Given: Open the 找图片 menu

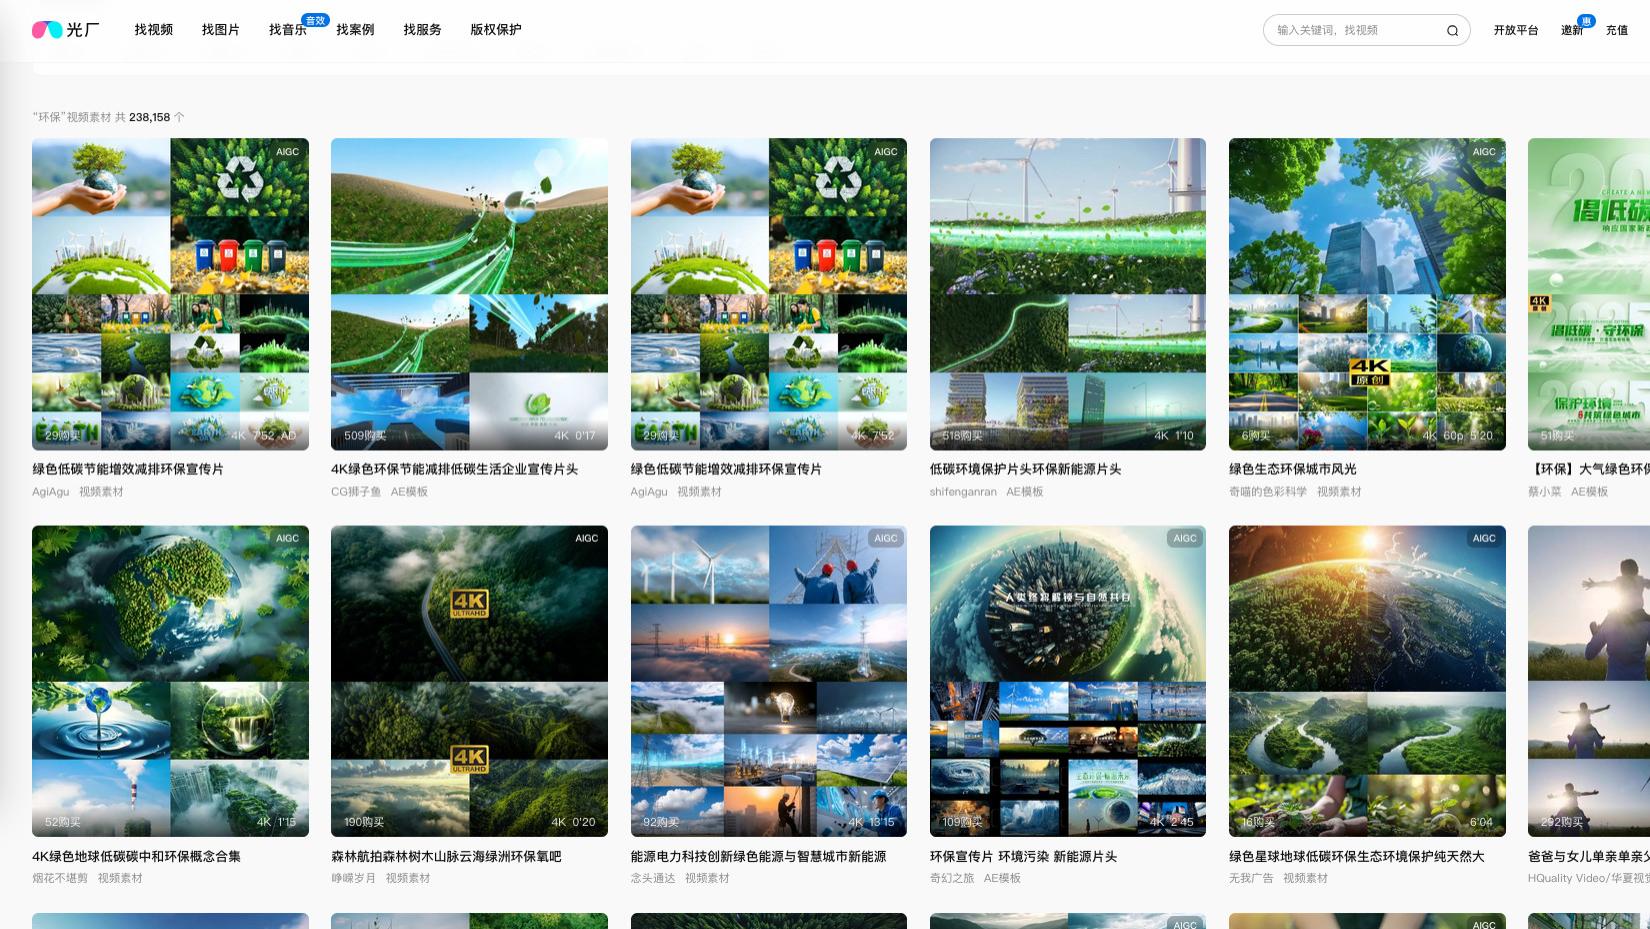Looking at the screenshot, I should 221,30.
